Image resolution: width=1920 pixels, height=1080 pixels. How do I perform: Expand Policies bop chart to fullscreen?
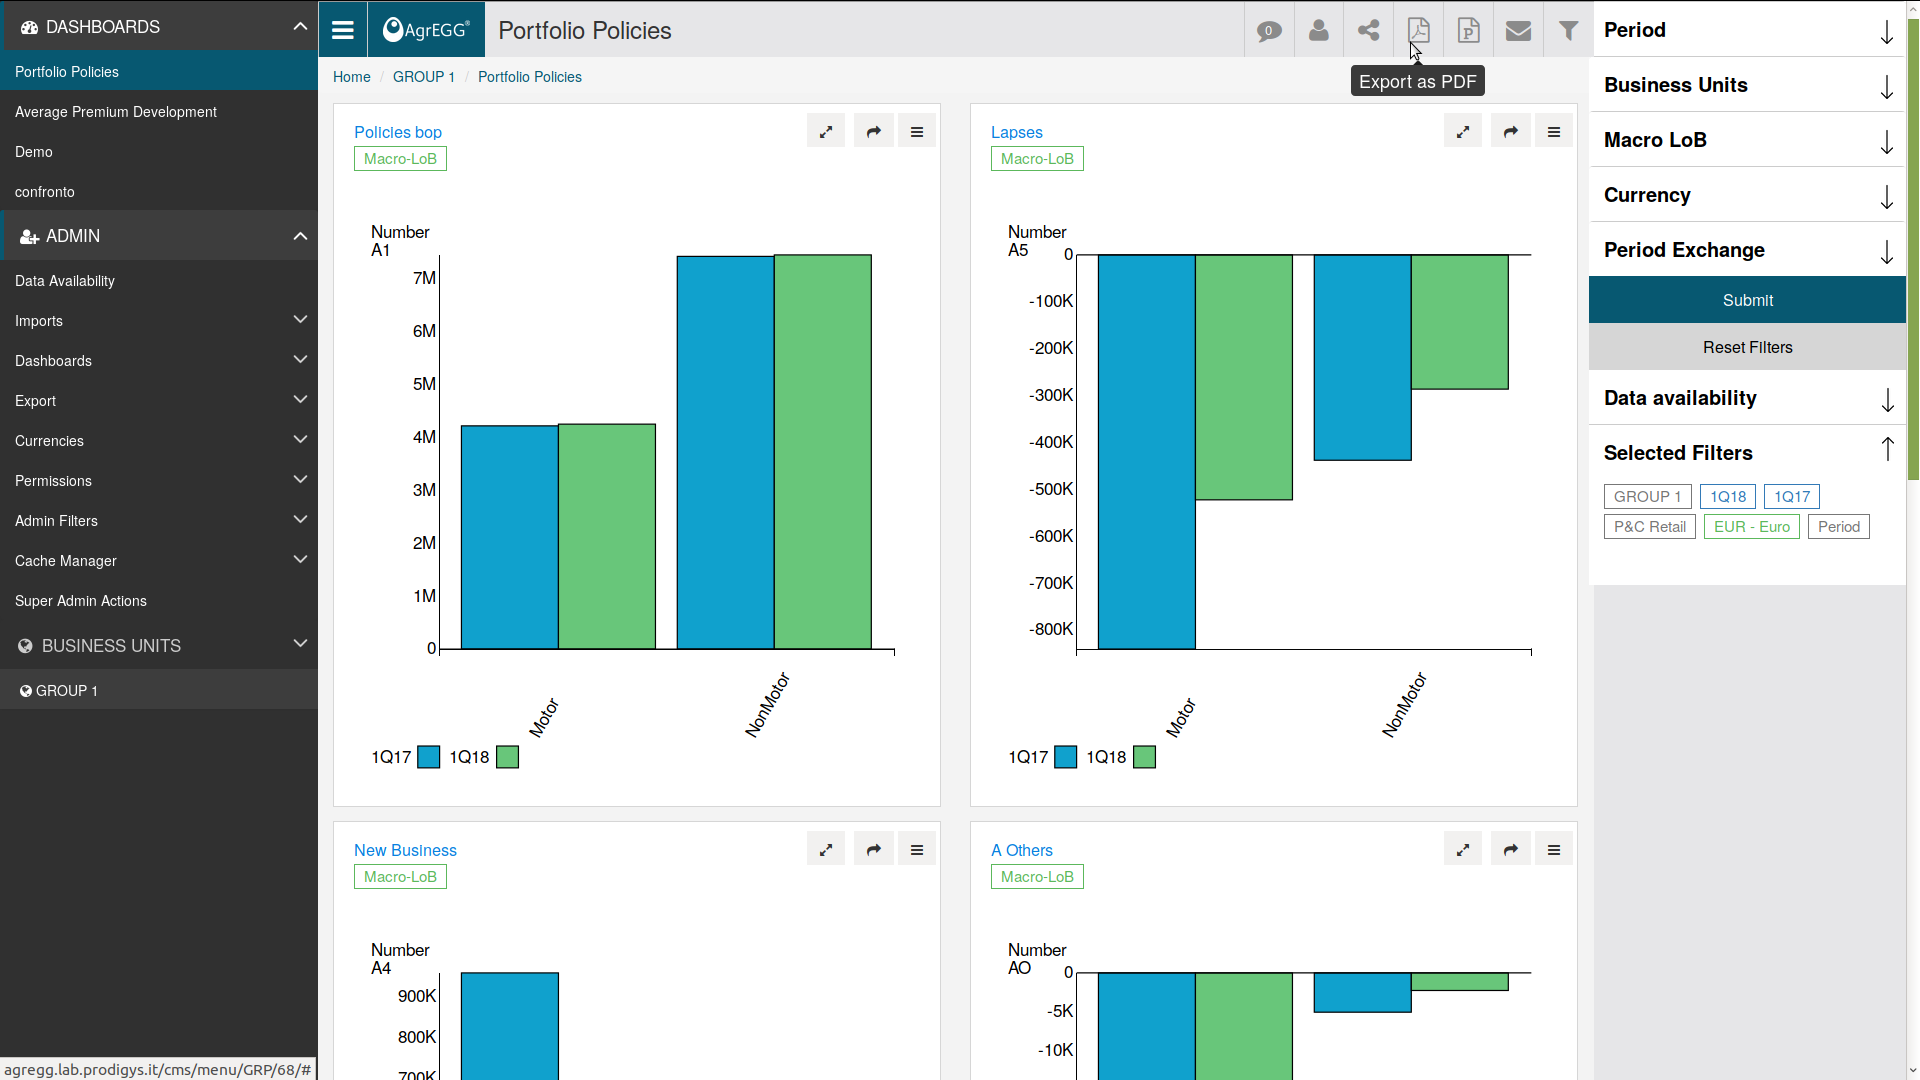tap(826, 131)
